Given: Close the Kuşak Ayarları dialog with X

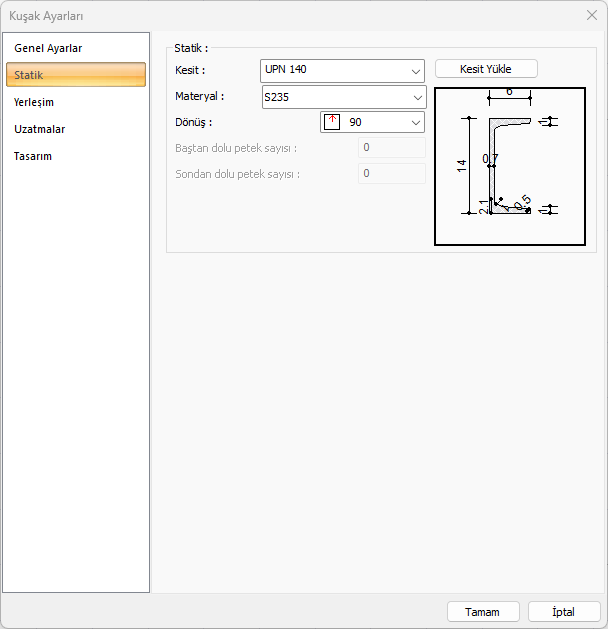Looking at the screenshot, I should click(x=591, y=15).
